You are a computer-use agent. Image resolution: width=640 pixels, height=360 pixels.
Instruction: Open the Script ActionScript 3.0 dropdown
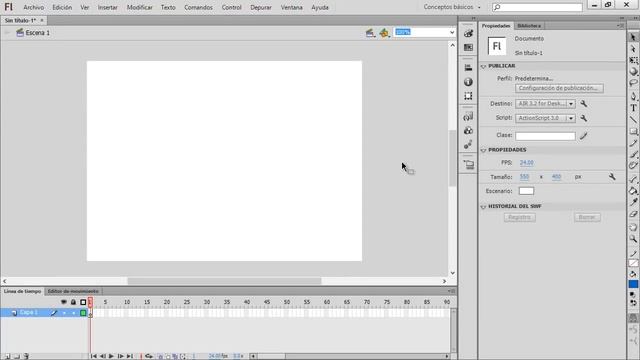545,118
